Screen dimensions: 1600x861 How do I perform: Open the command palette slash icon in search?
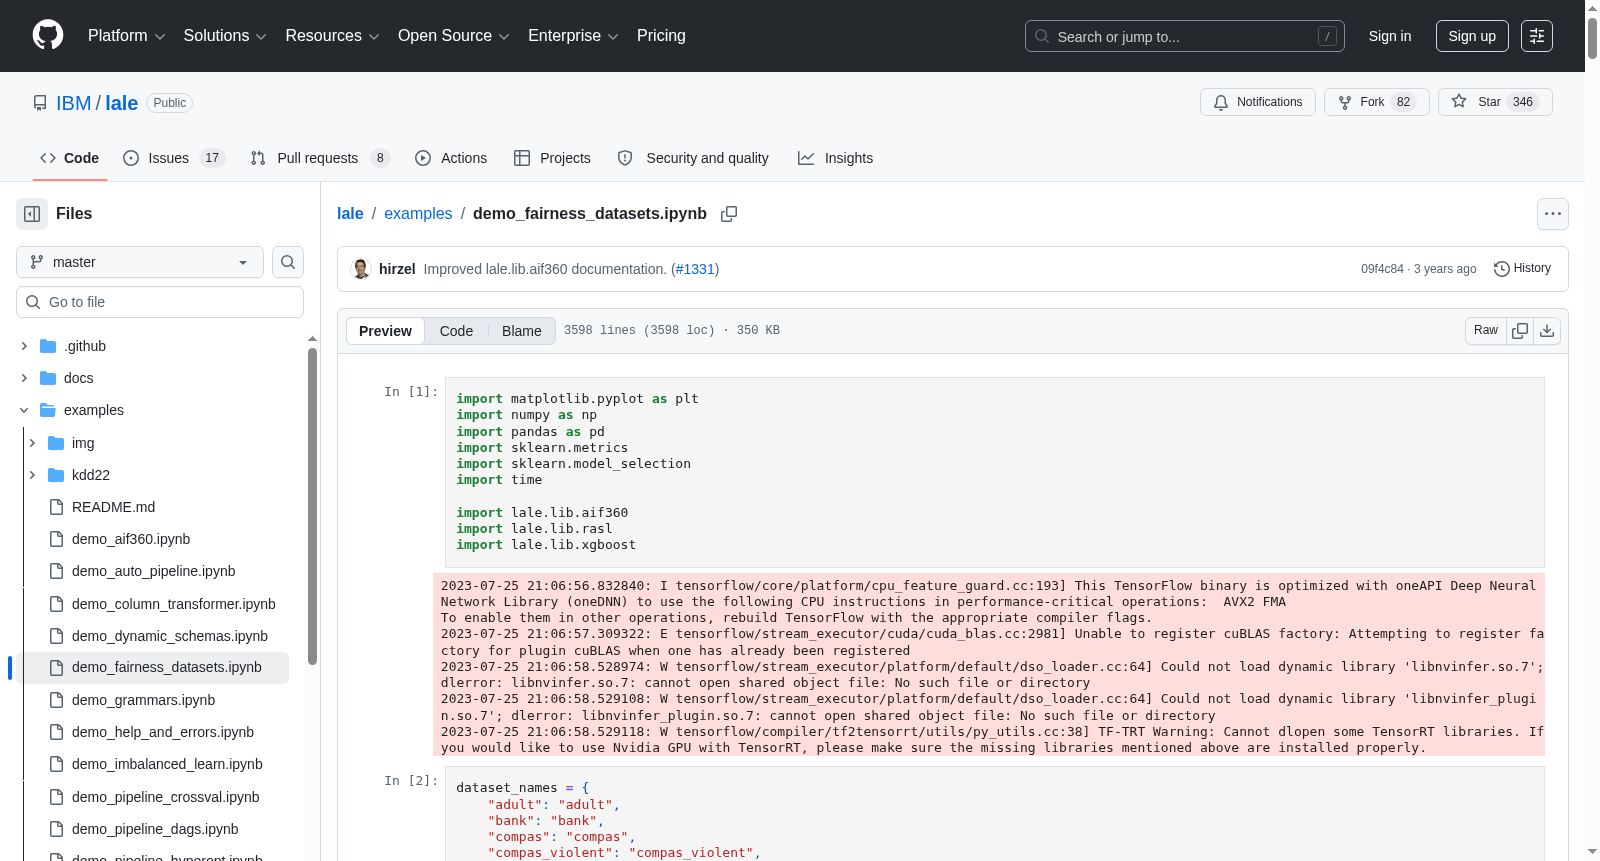pos(1327,36)
